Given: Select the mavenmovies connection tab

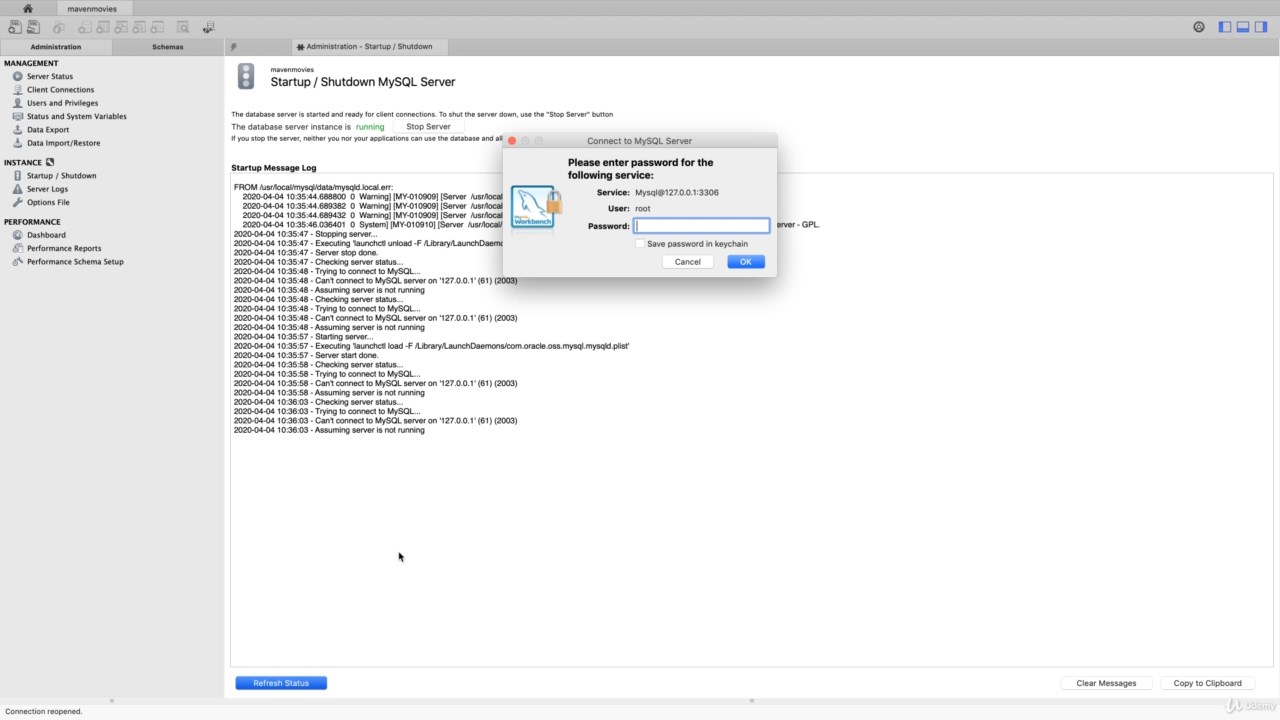Looking at the screenshot, I should (92, 8).
